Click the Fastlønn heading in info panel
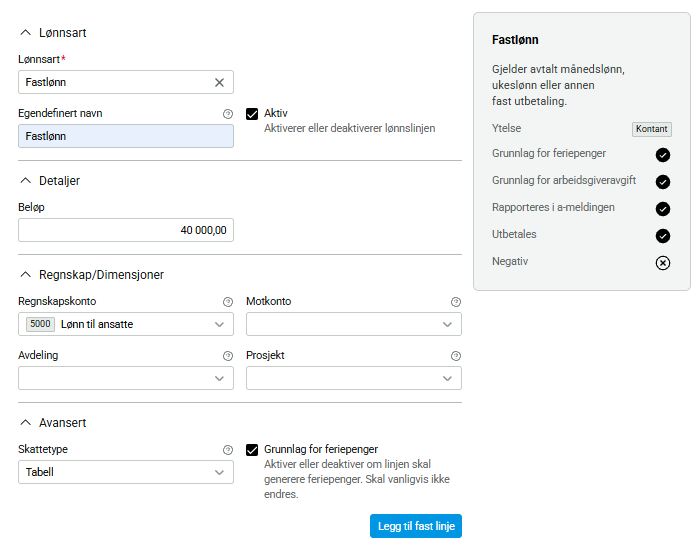 pyautogui.click(x=515, y=40)
